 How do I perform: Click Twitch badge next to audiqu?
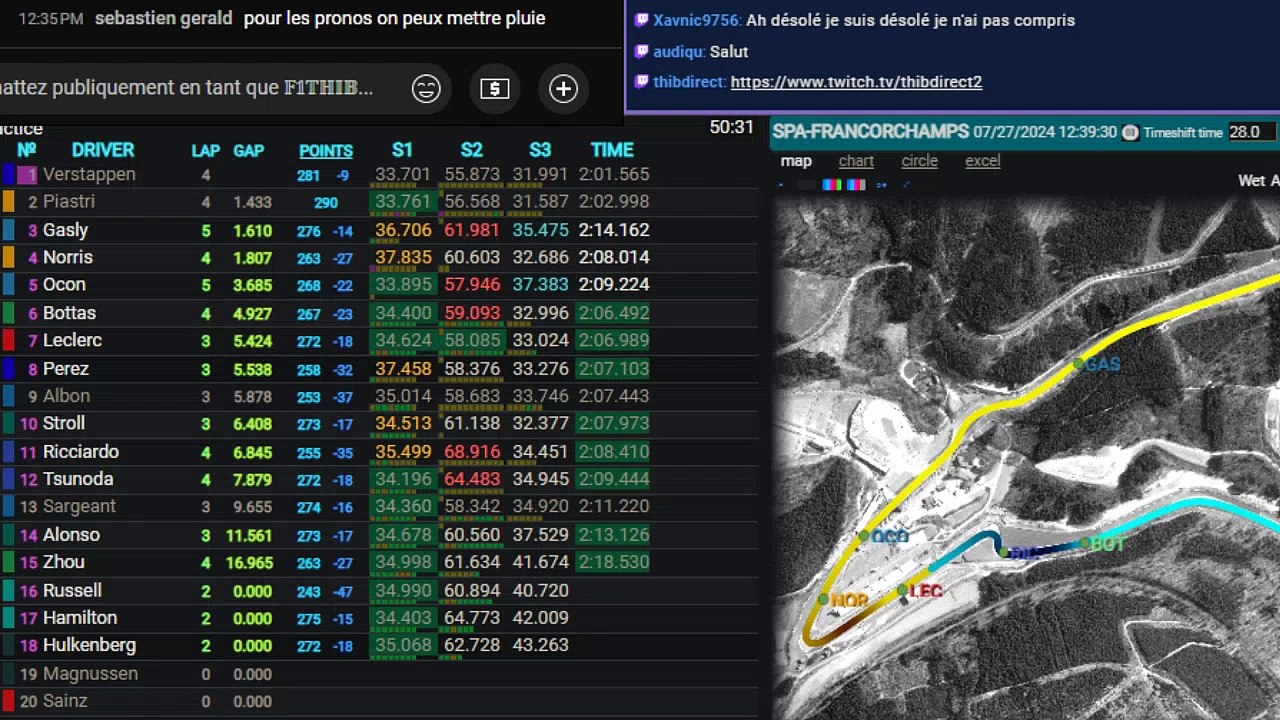click(642, 51)
